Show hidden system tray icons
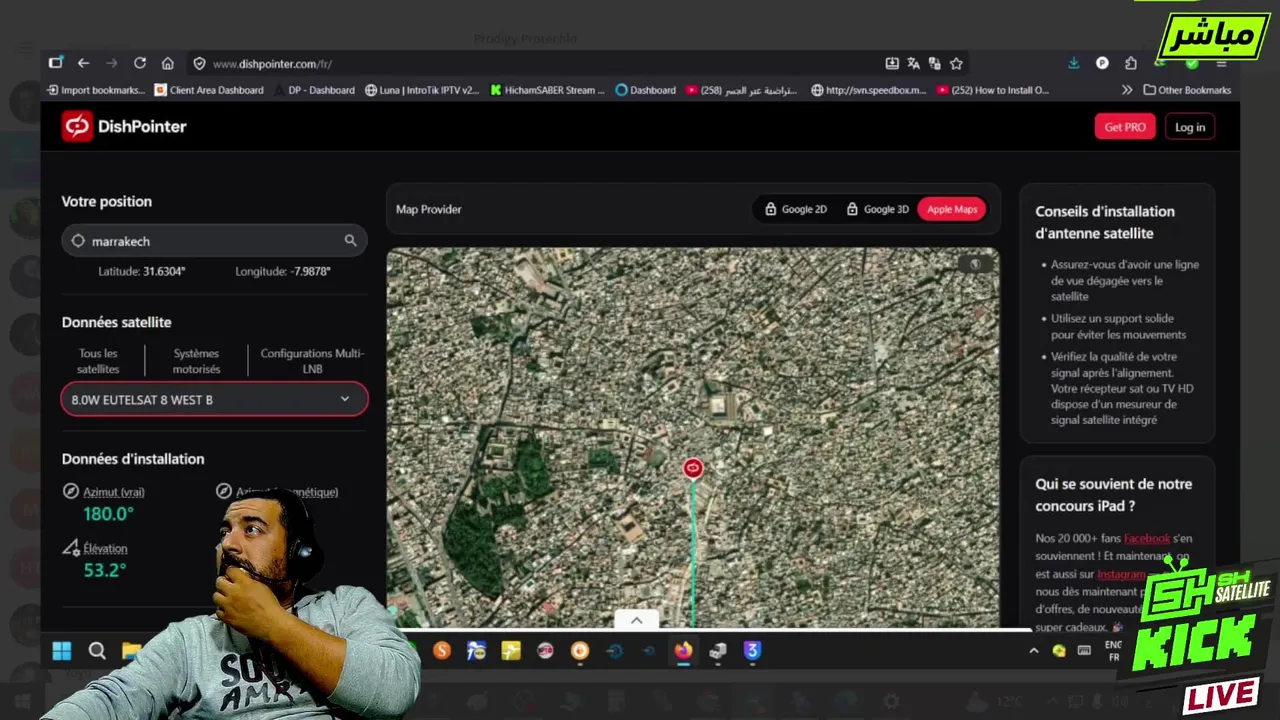The width and height of the screenshot is (1280, 720). 1034,651
